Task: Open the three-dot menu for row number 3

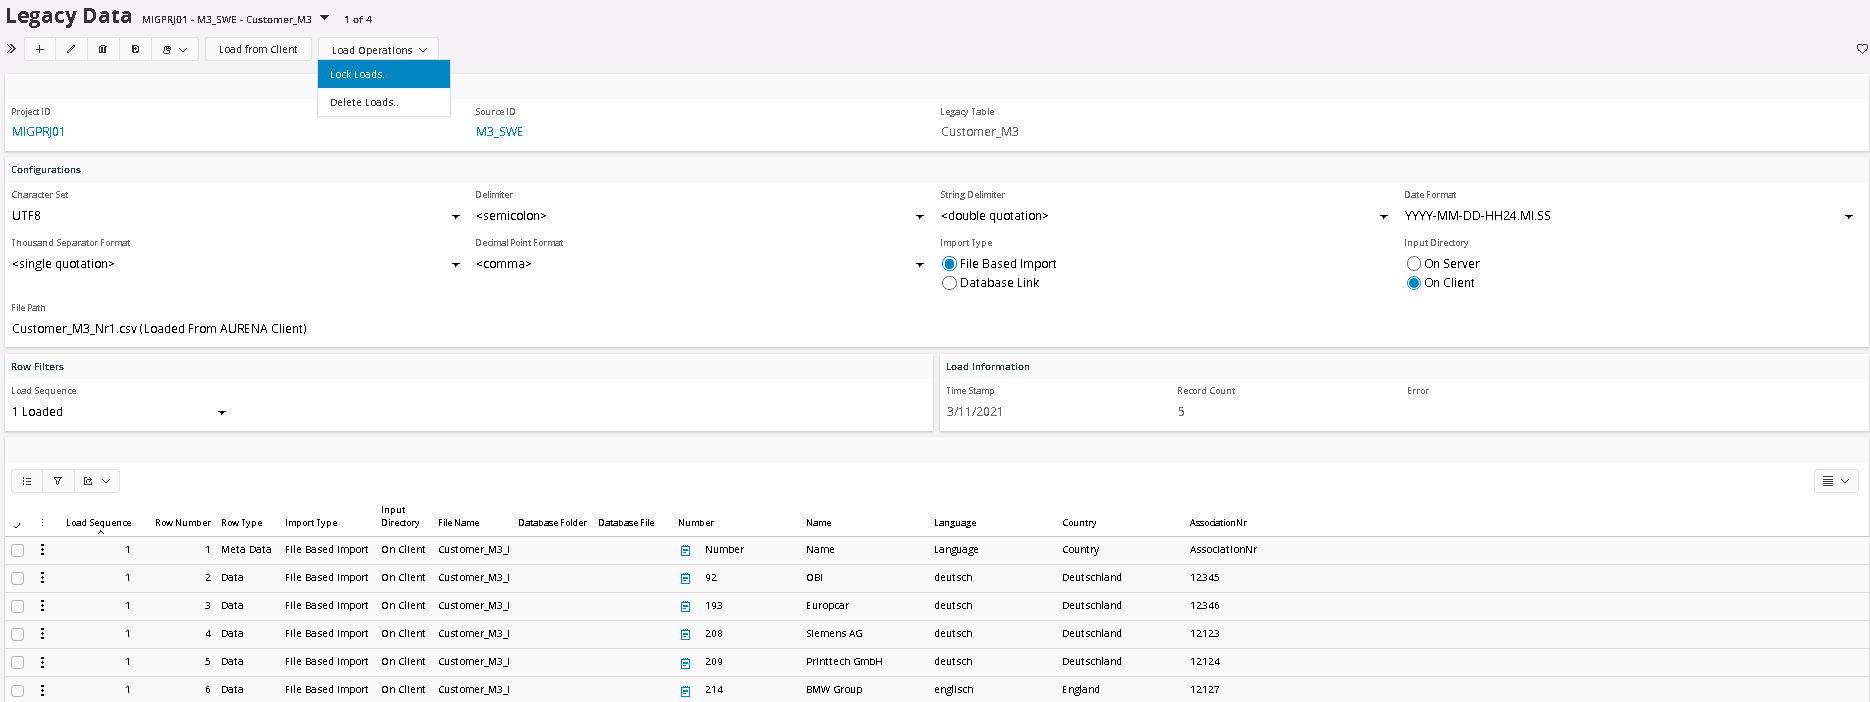Action: coord(42,606)
